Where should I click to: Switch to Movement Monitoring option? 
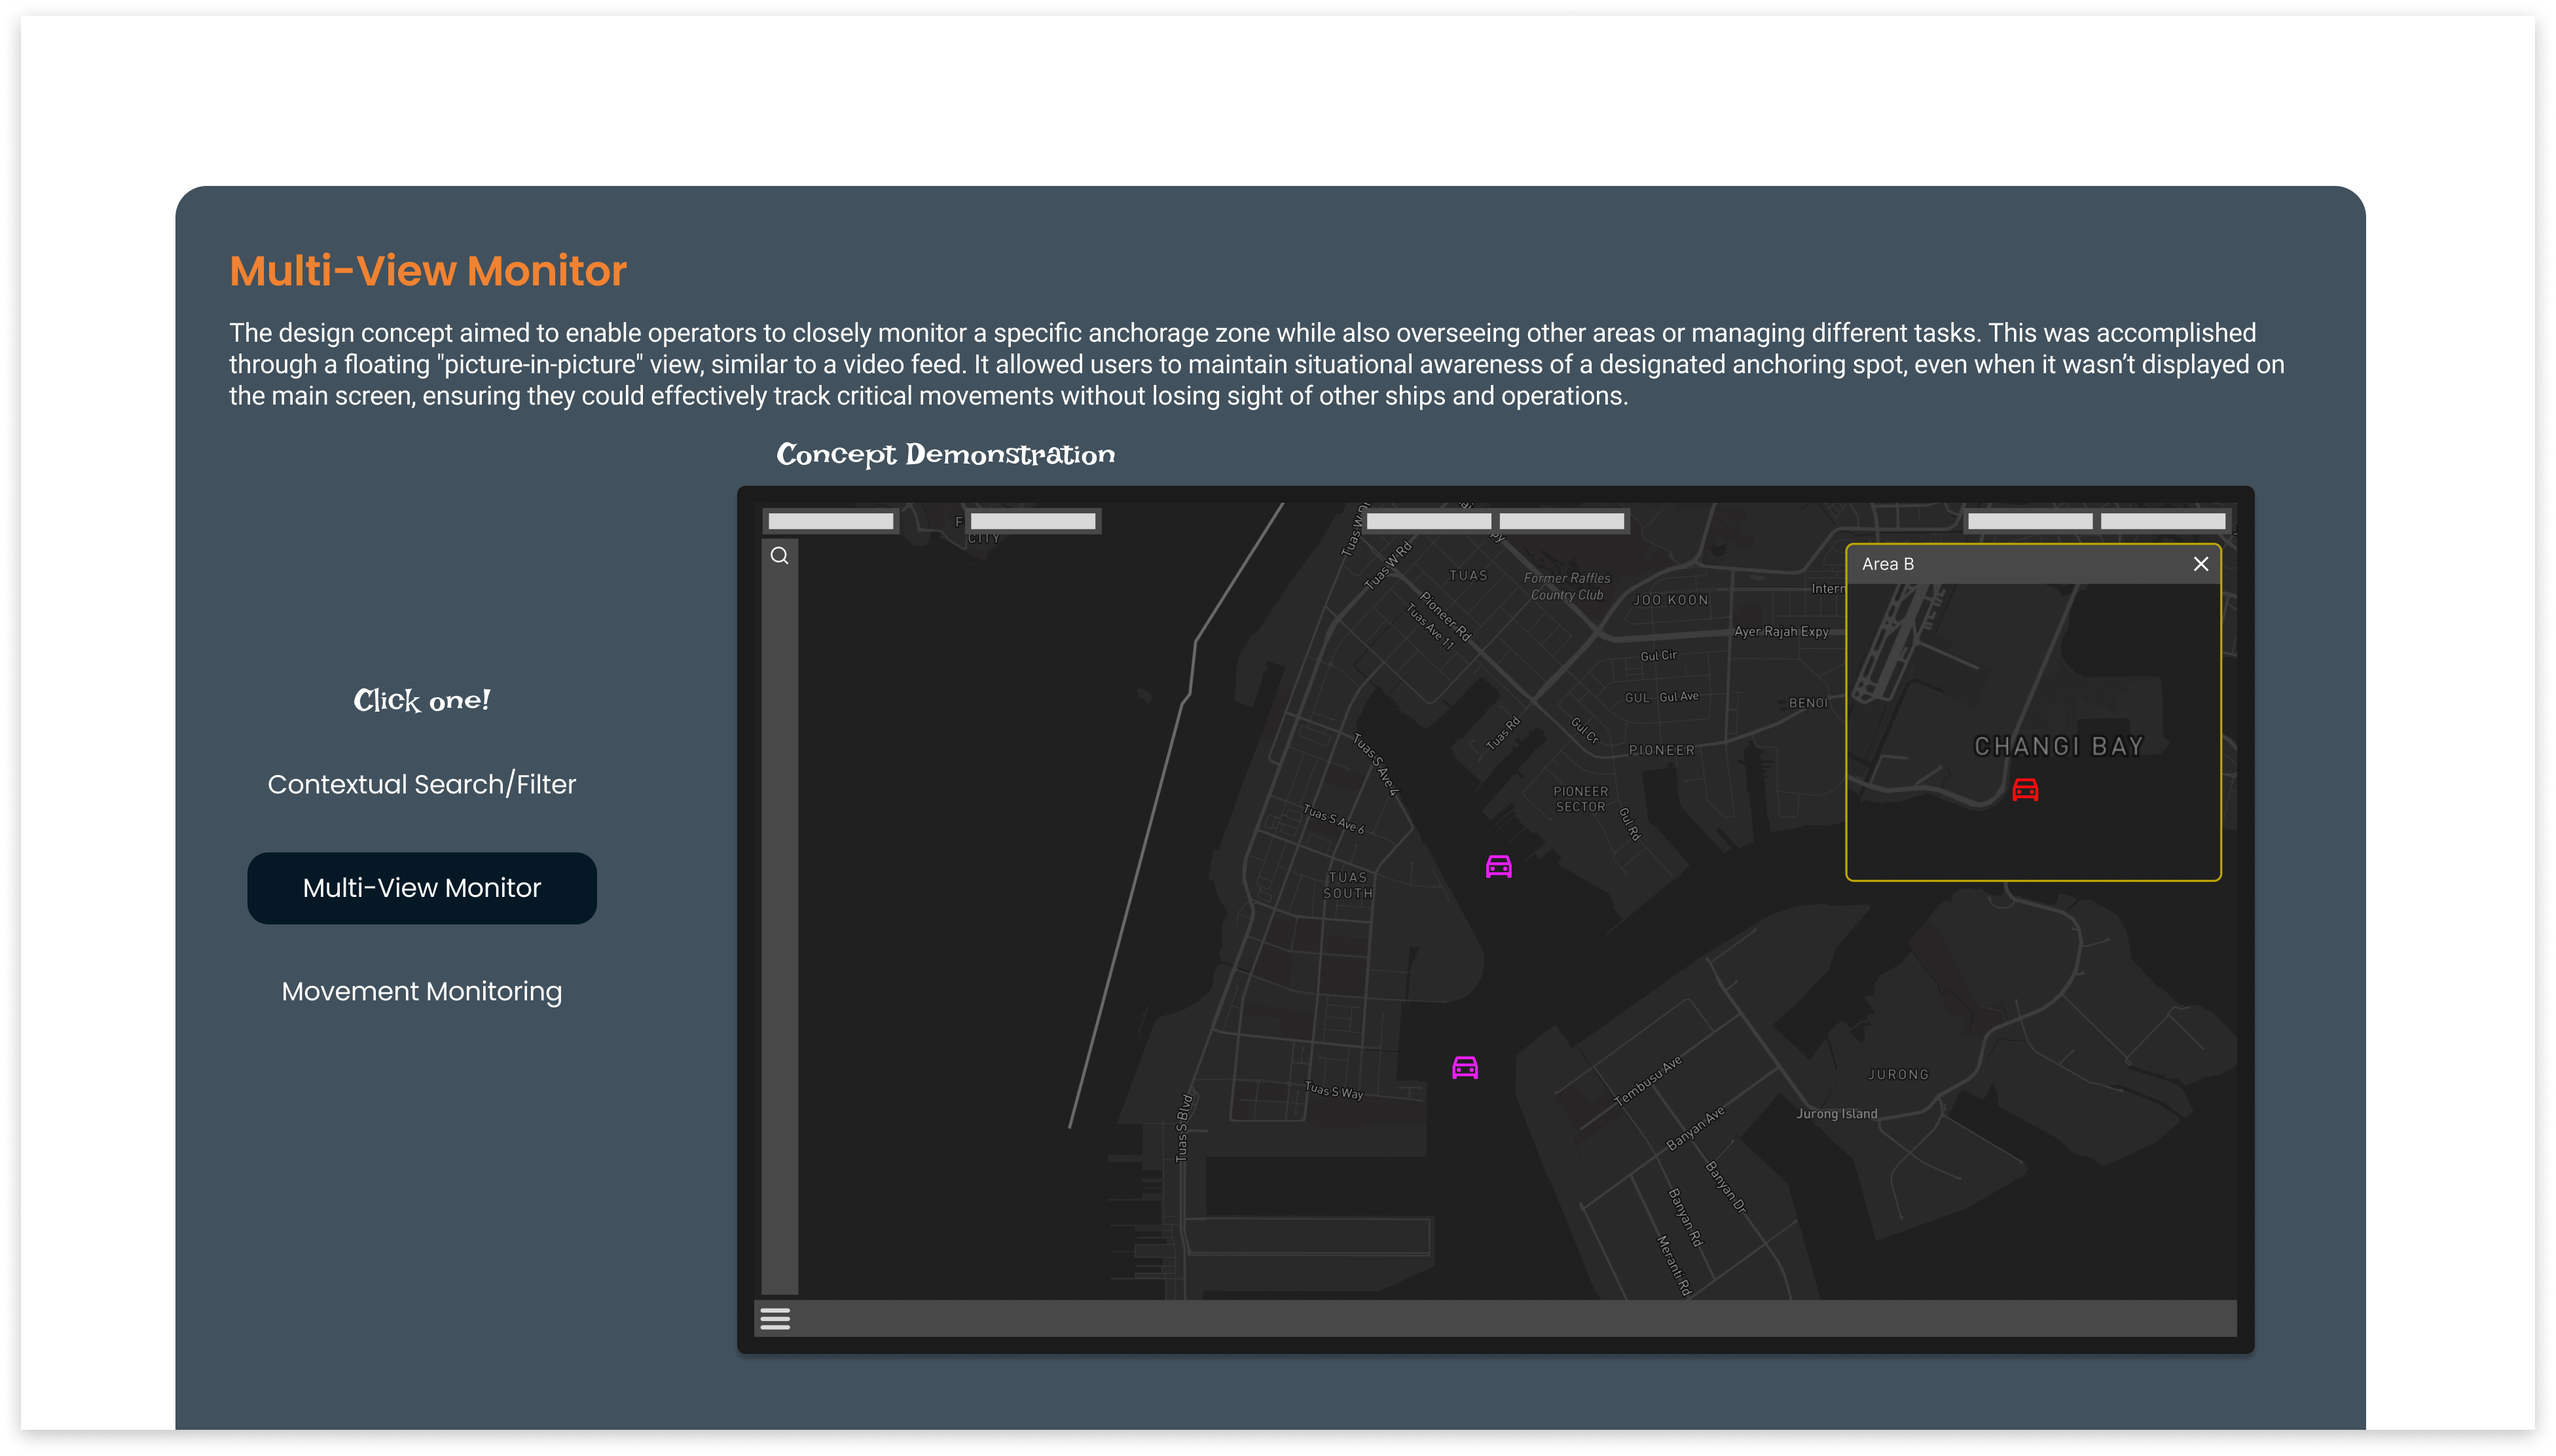pyautogui.click(x=421, y=991)
